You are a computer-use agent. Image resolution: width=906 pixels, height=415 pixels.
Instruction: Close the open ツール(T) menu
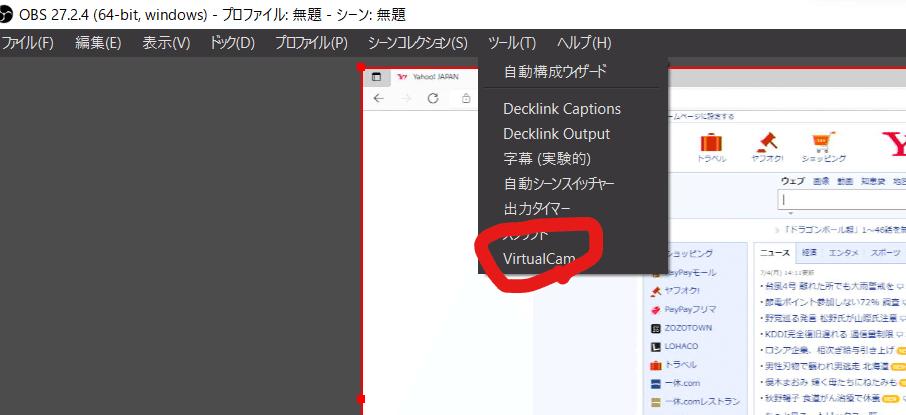click(512, 43)
